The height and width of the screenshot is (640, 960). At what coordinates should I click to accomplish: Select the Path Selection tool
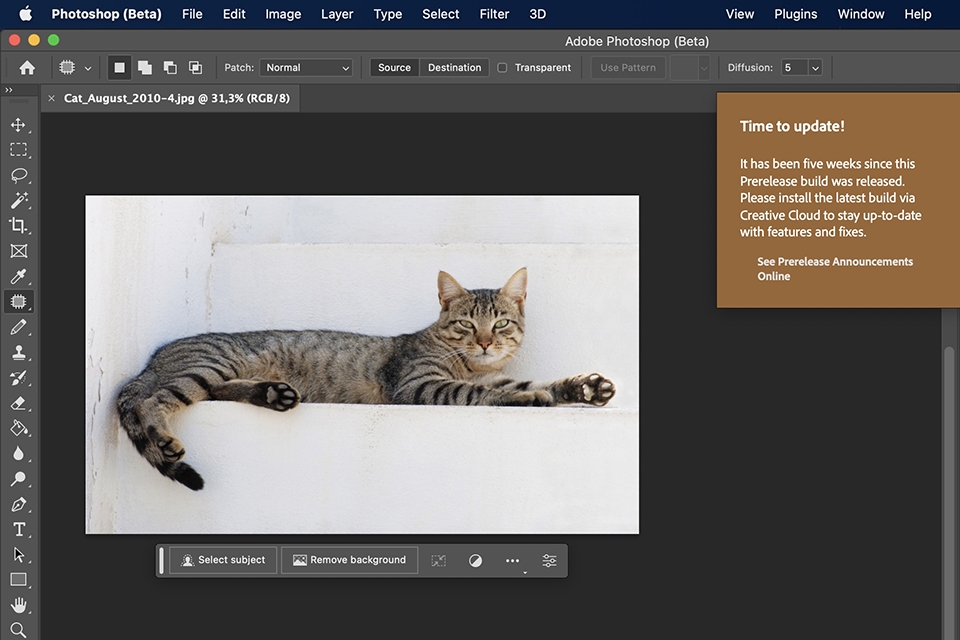pyautogui.click(x=18, y=554)
